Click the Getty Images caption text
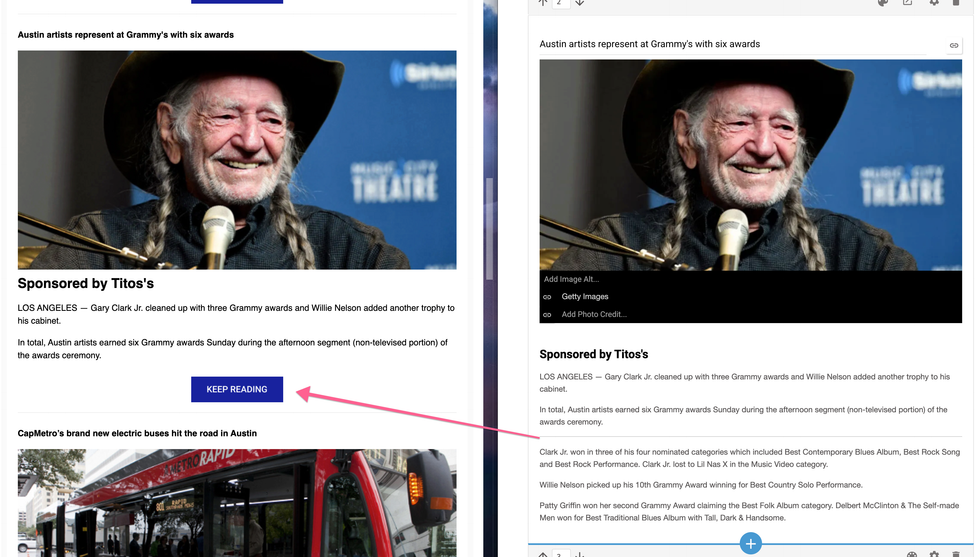The width and height of the screenshot is (980, 557). click(585, 297)
